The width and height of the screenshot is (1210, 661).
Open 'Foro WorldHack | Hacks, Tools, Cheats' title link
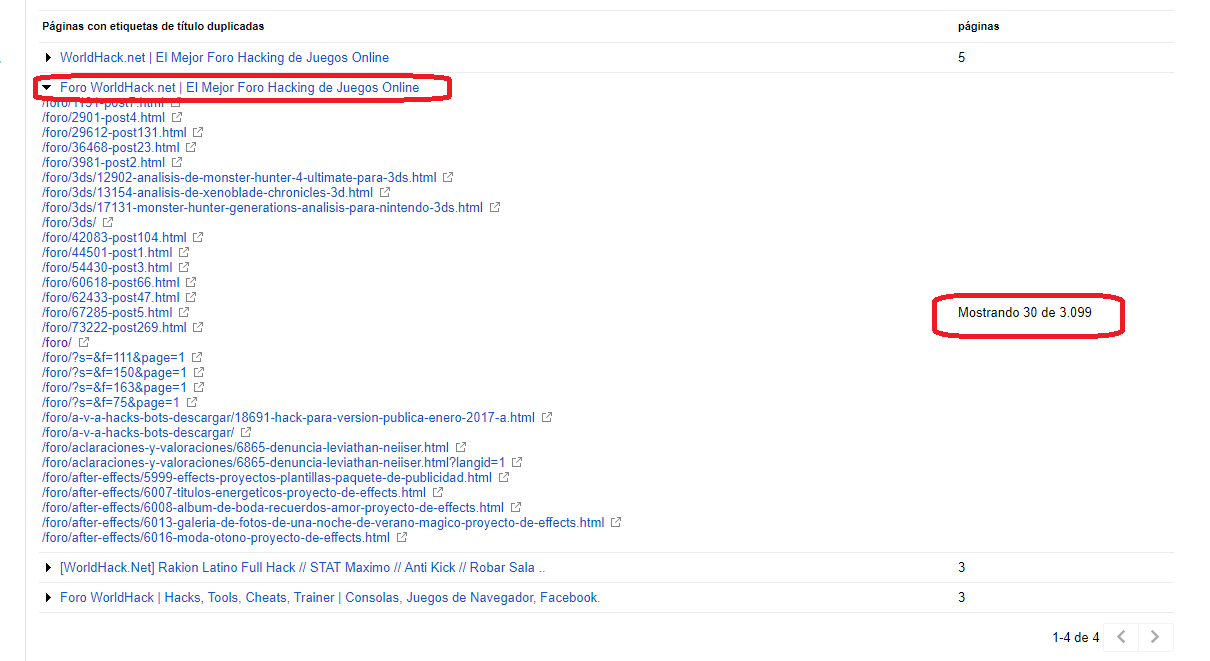329,598
